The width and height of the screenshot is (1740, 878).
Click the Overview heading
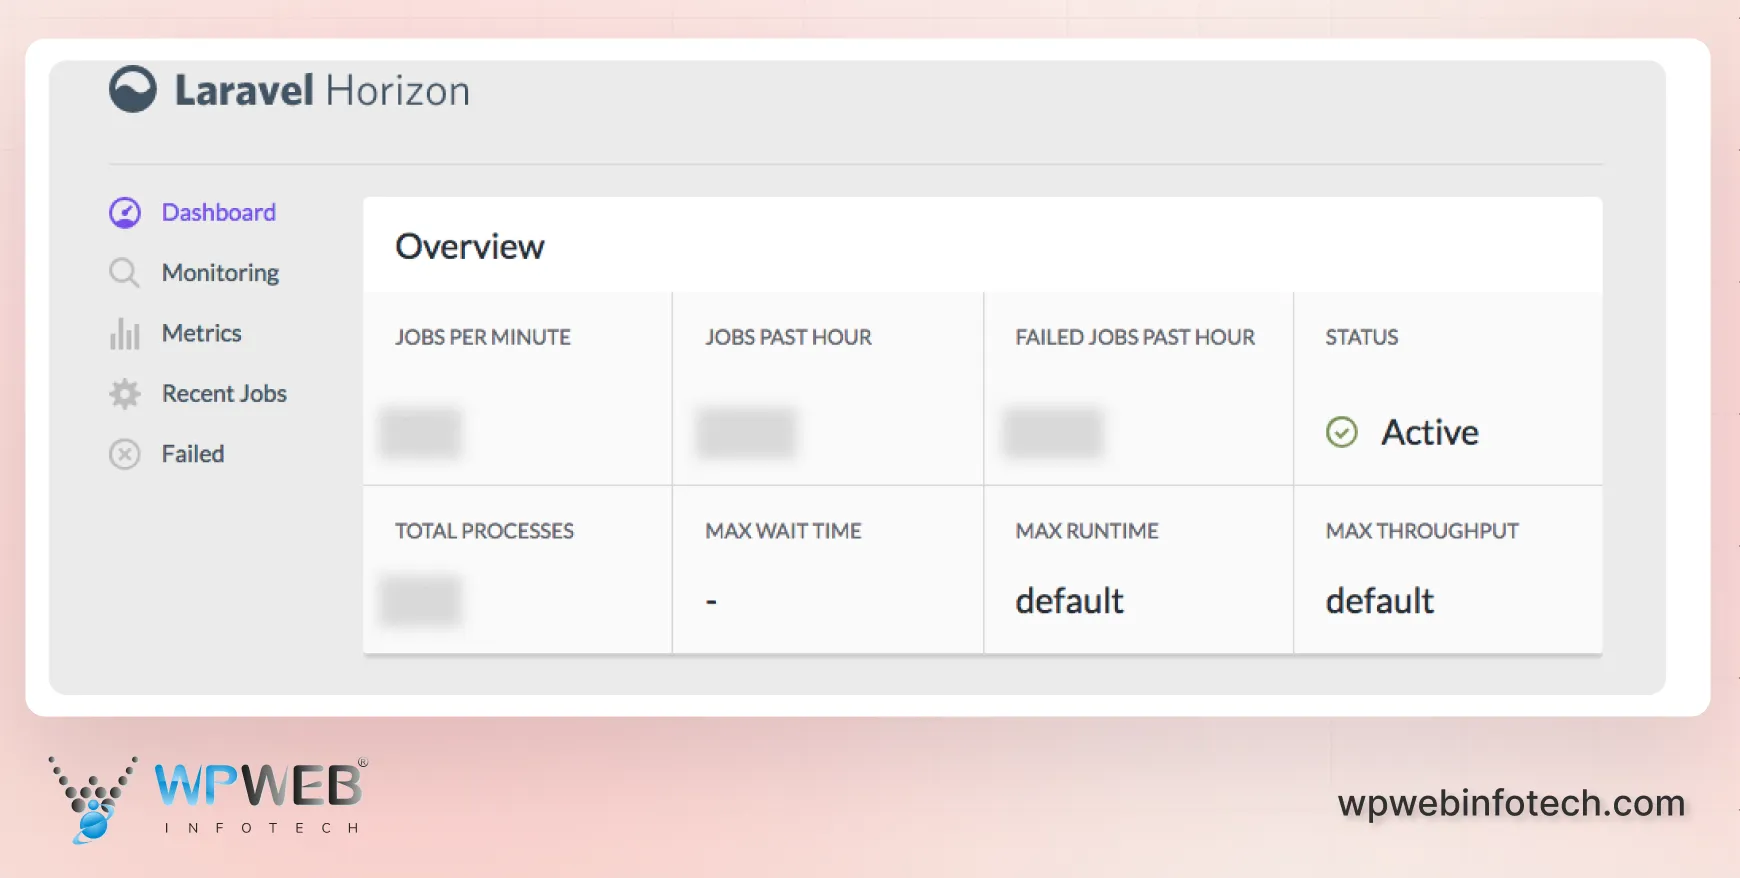(470, 246)
